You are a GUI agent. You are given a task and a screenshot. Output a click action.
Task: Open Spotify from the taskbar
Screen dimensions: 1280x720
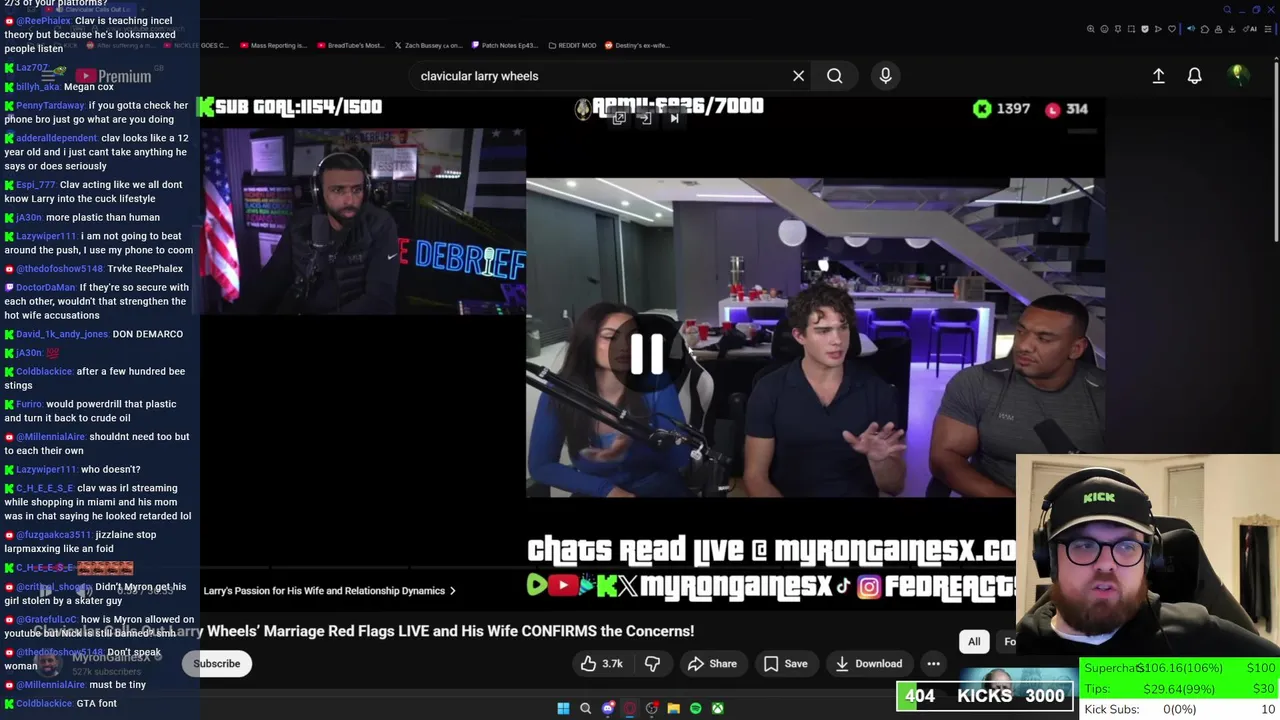click(695, 708)
